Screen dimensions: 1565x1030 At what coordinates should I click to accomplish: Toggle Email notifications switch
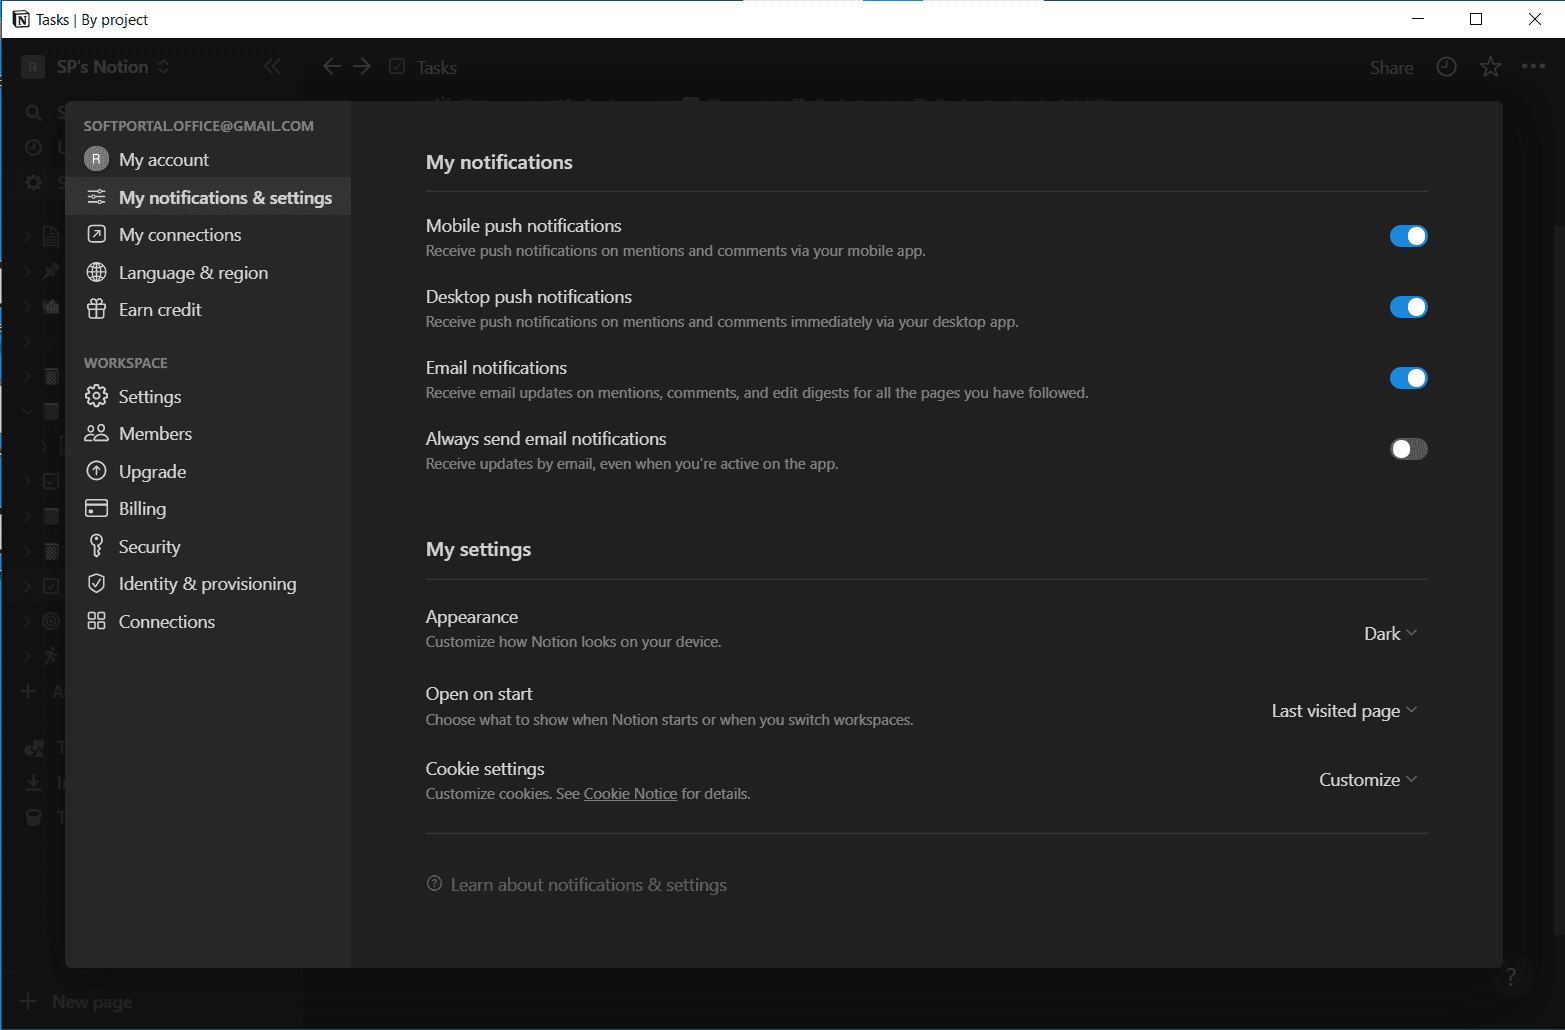(x=1408, y=378)
